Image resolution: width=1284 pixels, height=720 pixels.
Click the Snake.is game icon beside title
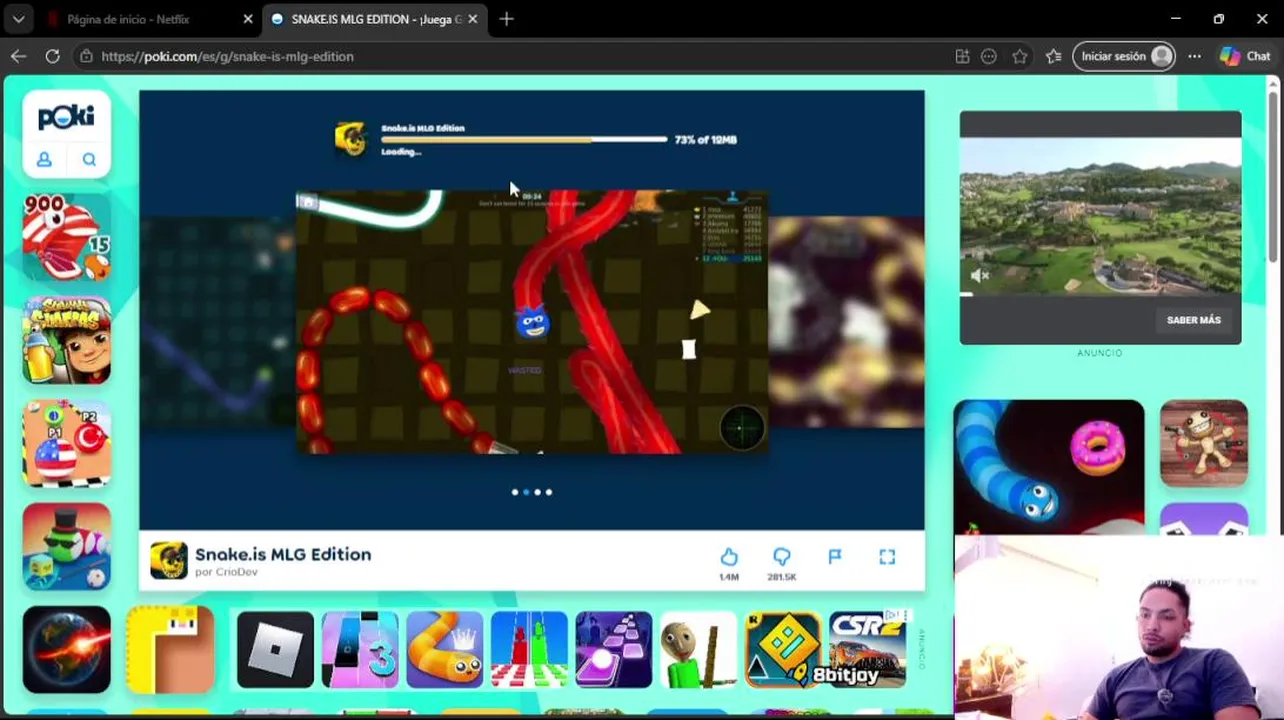[169, 561]
